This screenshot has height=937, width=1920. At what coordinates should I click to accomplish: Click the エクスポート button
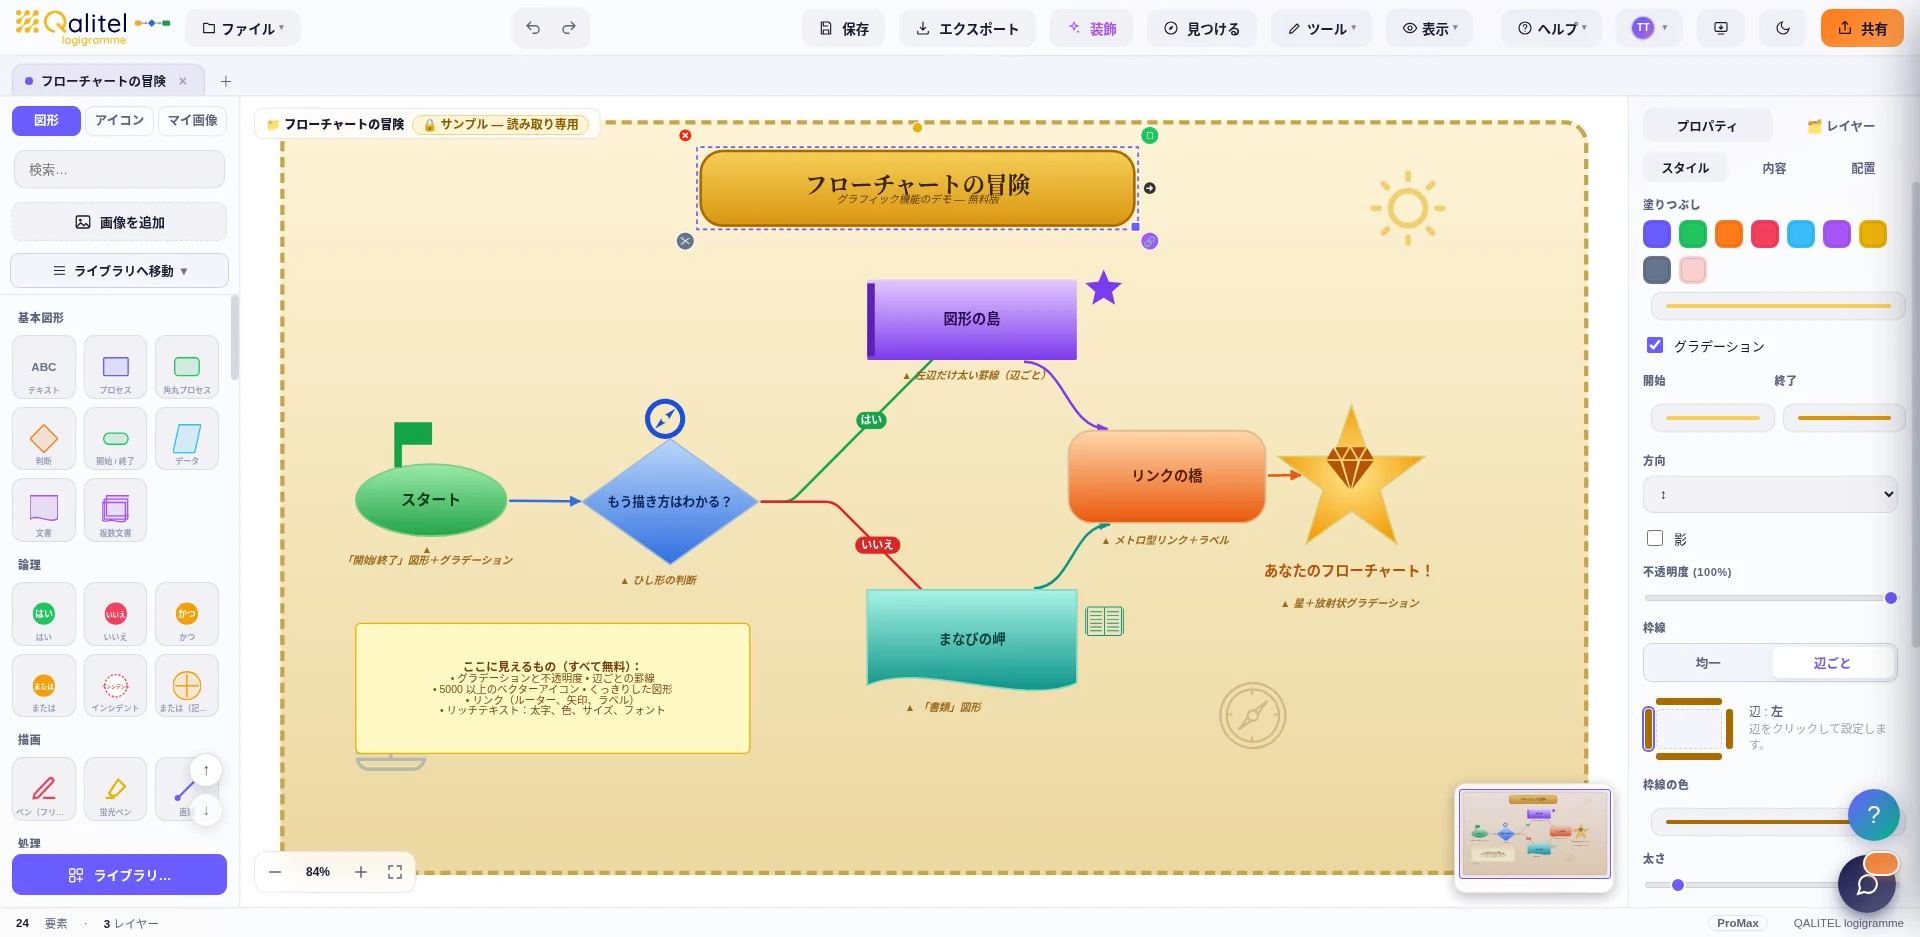(967, 28)
